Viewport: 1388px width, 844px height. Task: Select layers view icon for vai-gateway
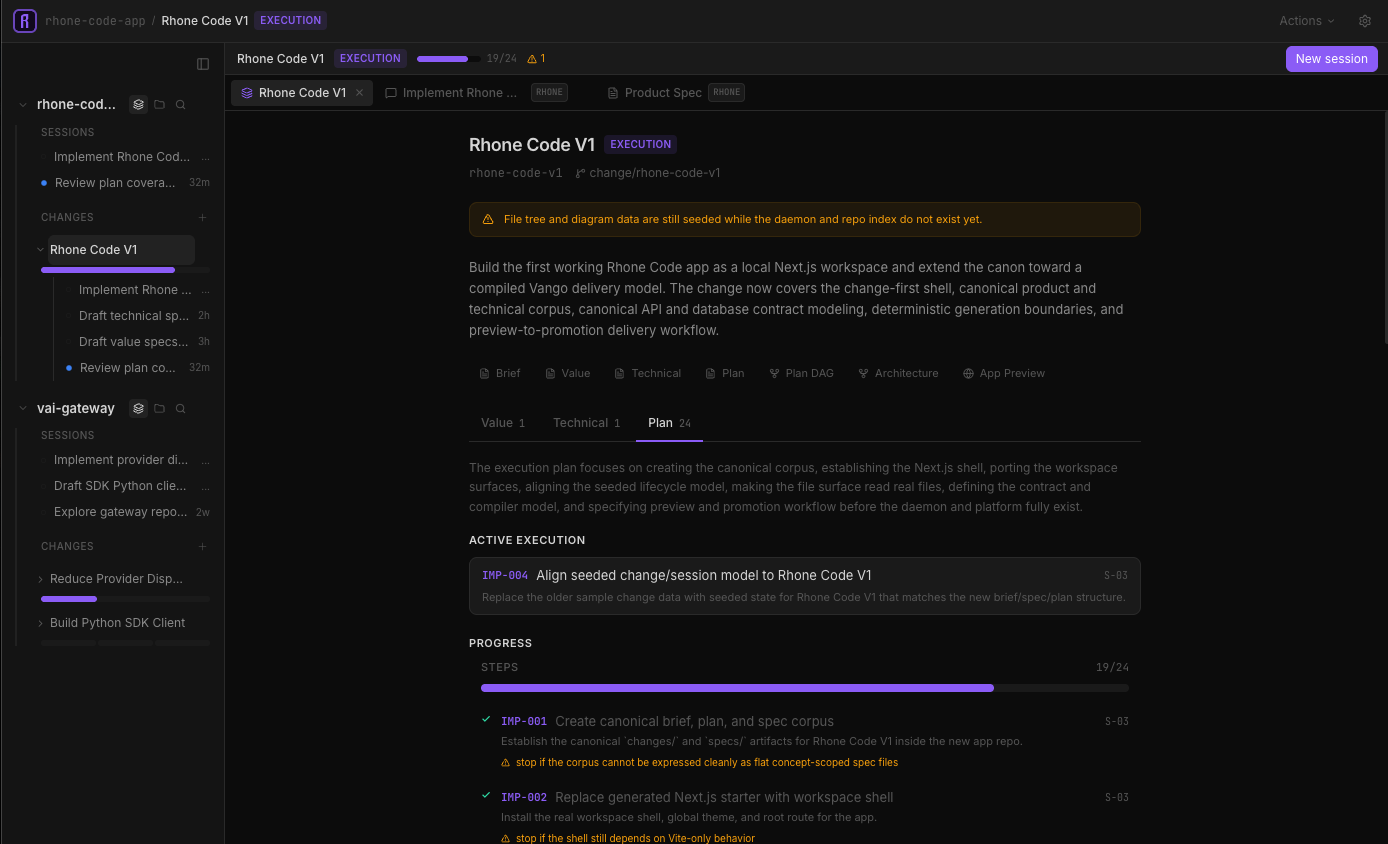pos(139,408)
